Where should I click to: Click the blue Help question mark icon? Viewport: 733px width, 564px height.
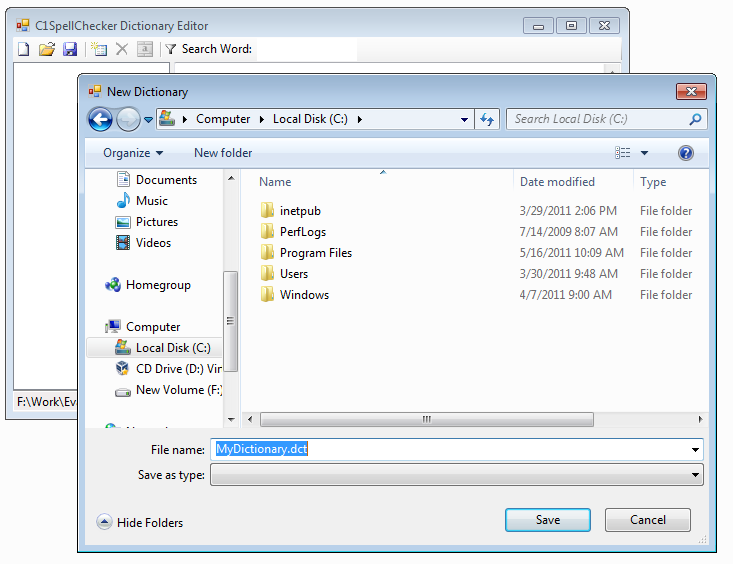click(686, 153)
